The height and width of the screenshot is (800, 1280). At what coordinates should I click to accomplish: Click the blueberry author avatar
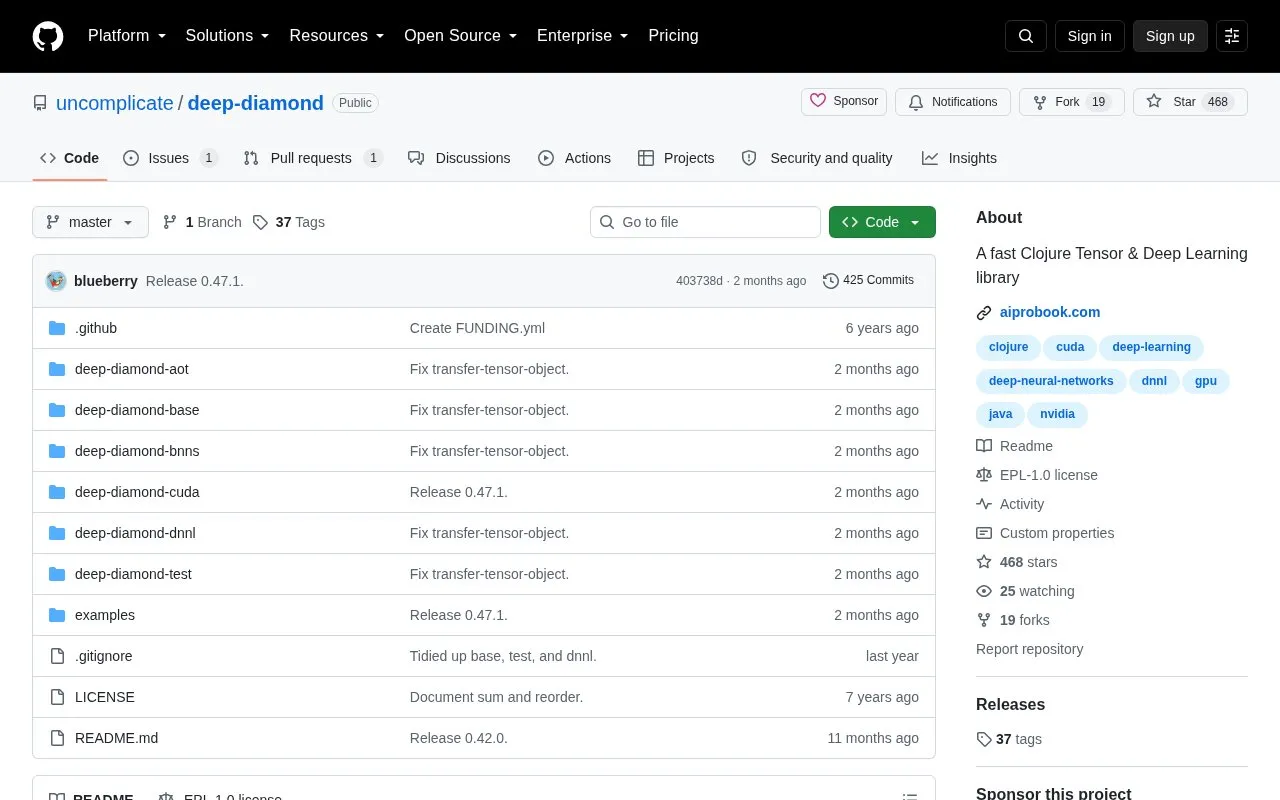click(x=56, y=281)
